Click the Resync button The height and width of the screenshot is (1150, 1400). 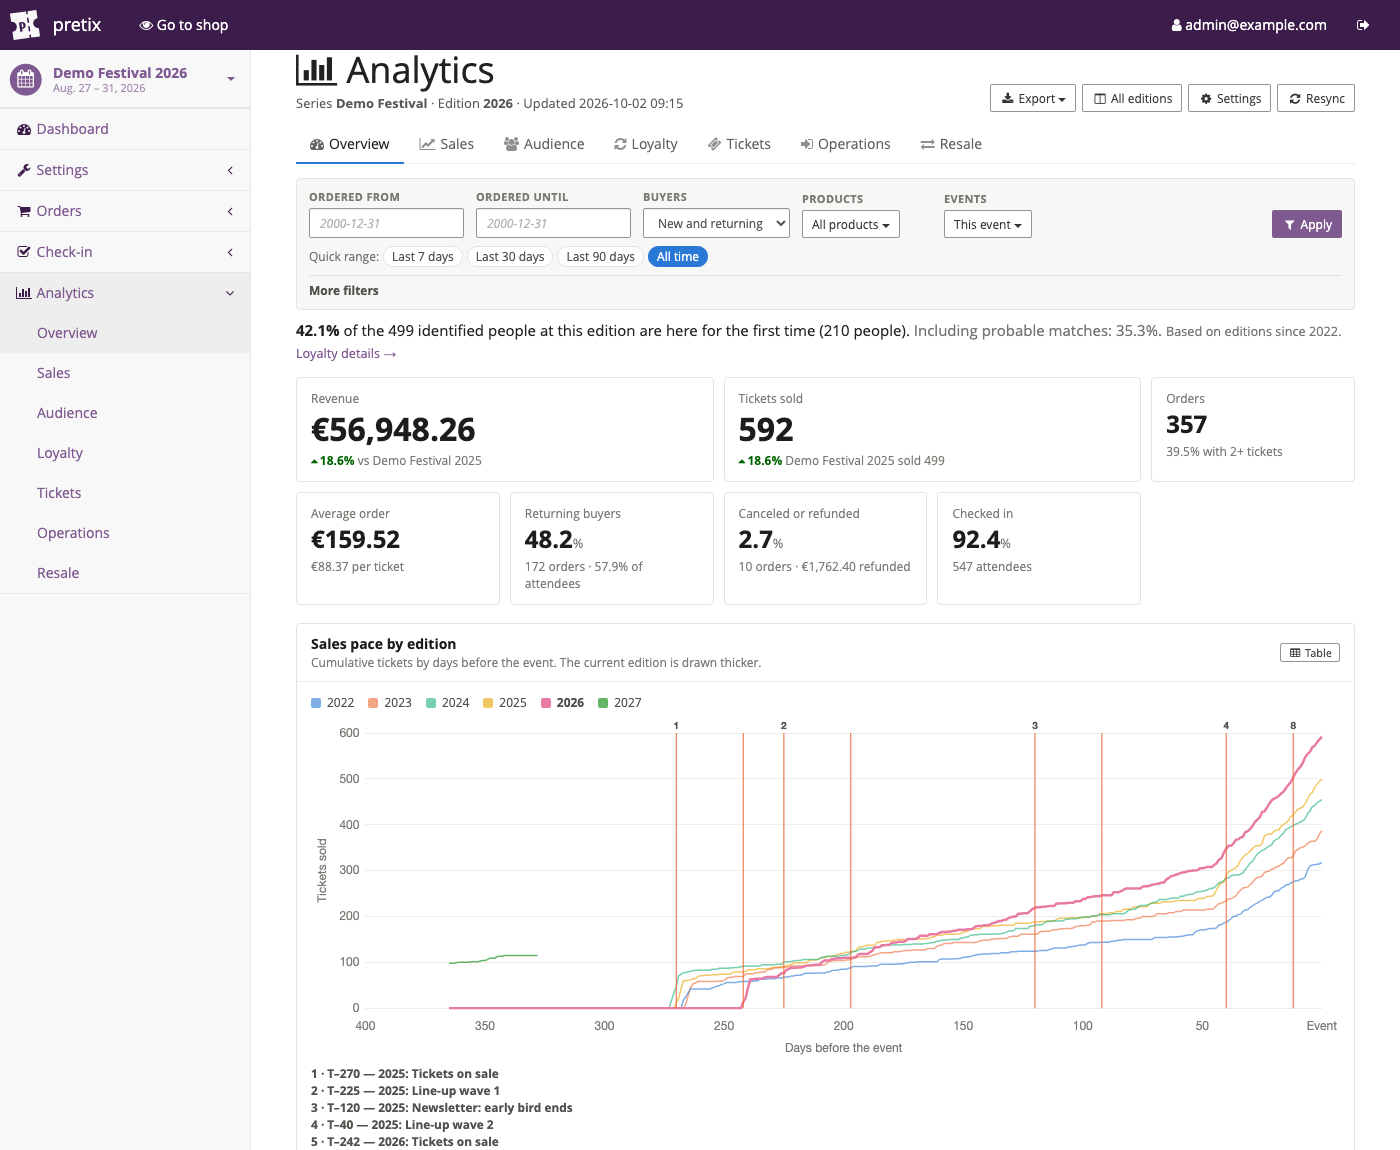pos(1316,98)
